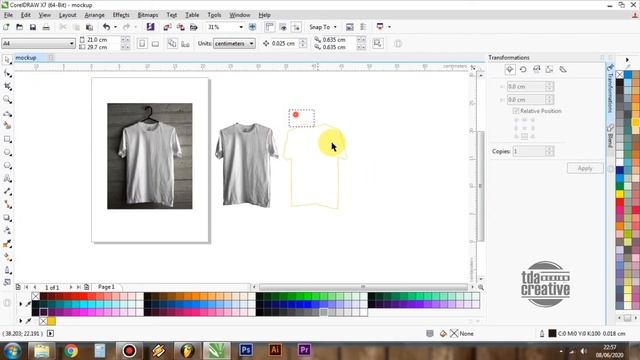
Task: Toggle landscape page orientation
Action: click(x=155, y=43)
